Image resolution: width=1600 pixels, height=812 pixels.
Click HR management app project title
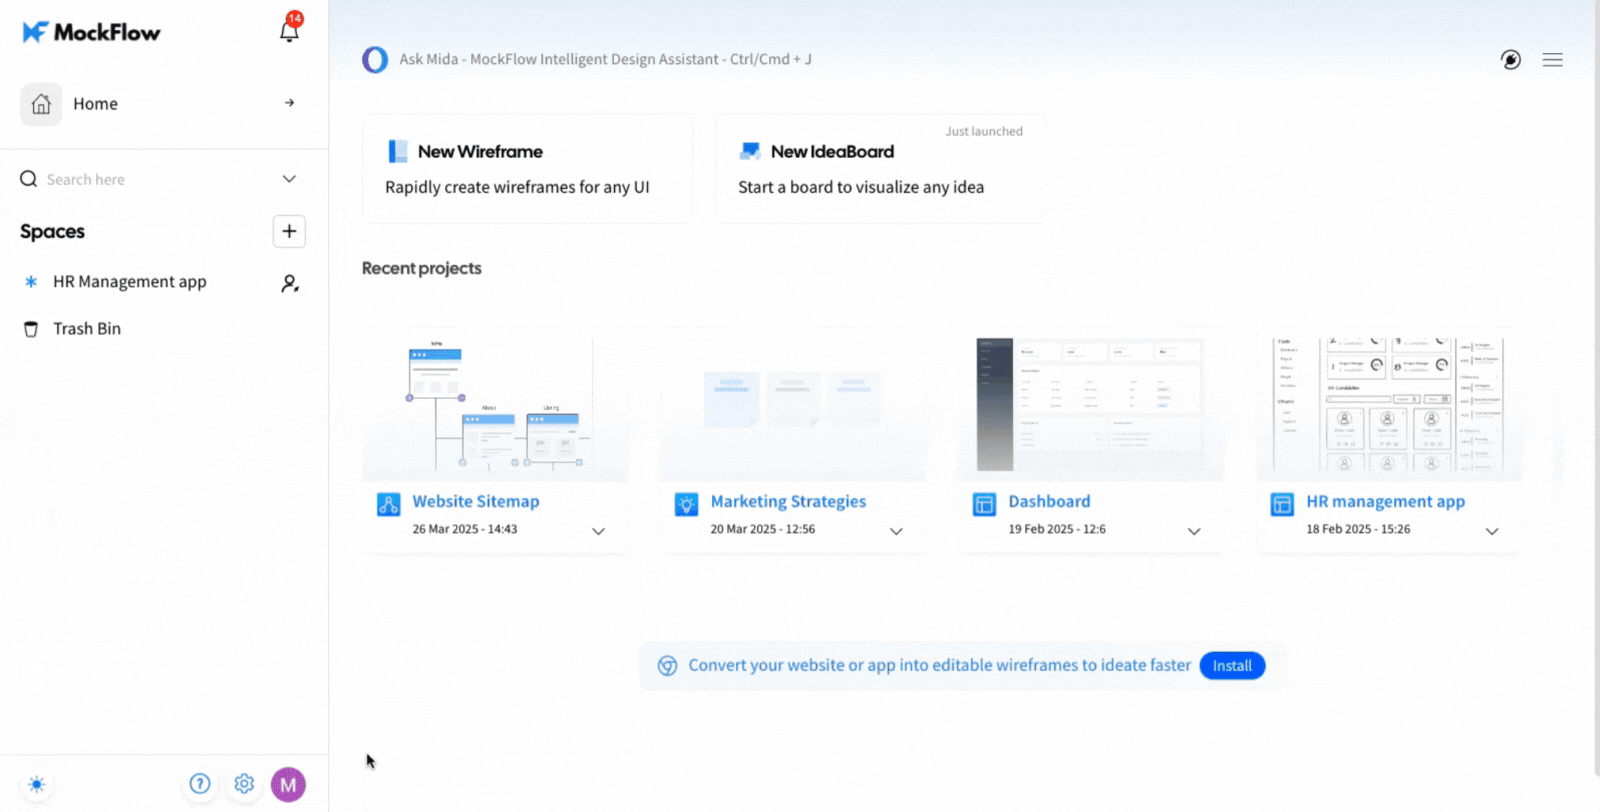(1385, 502)
